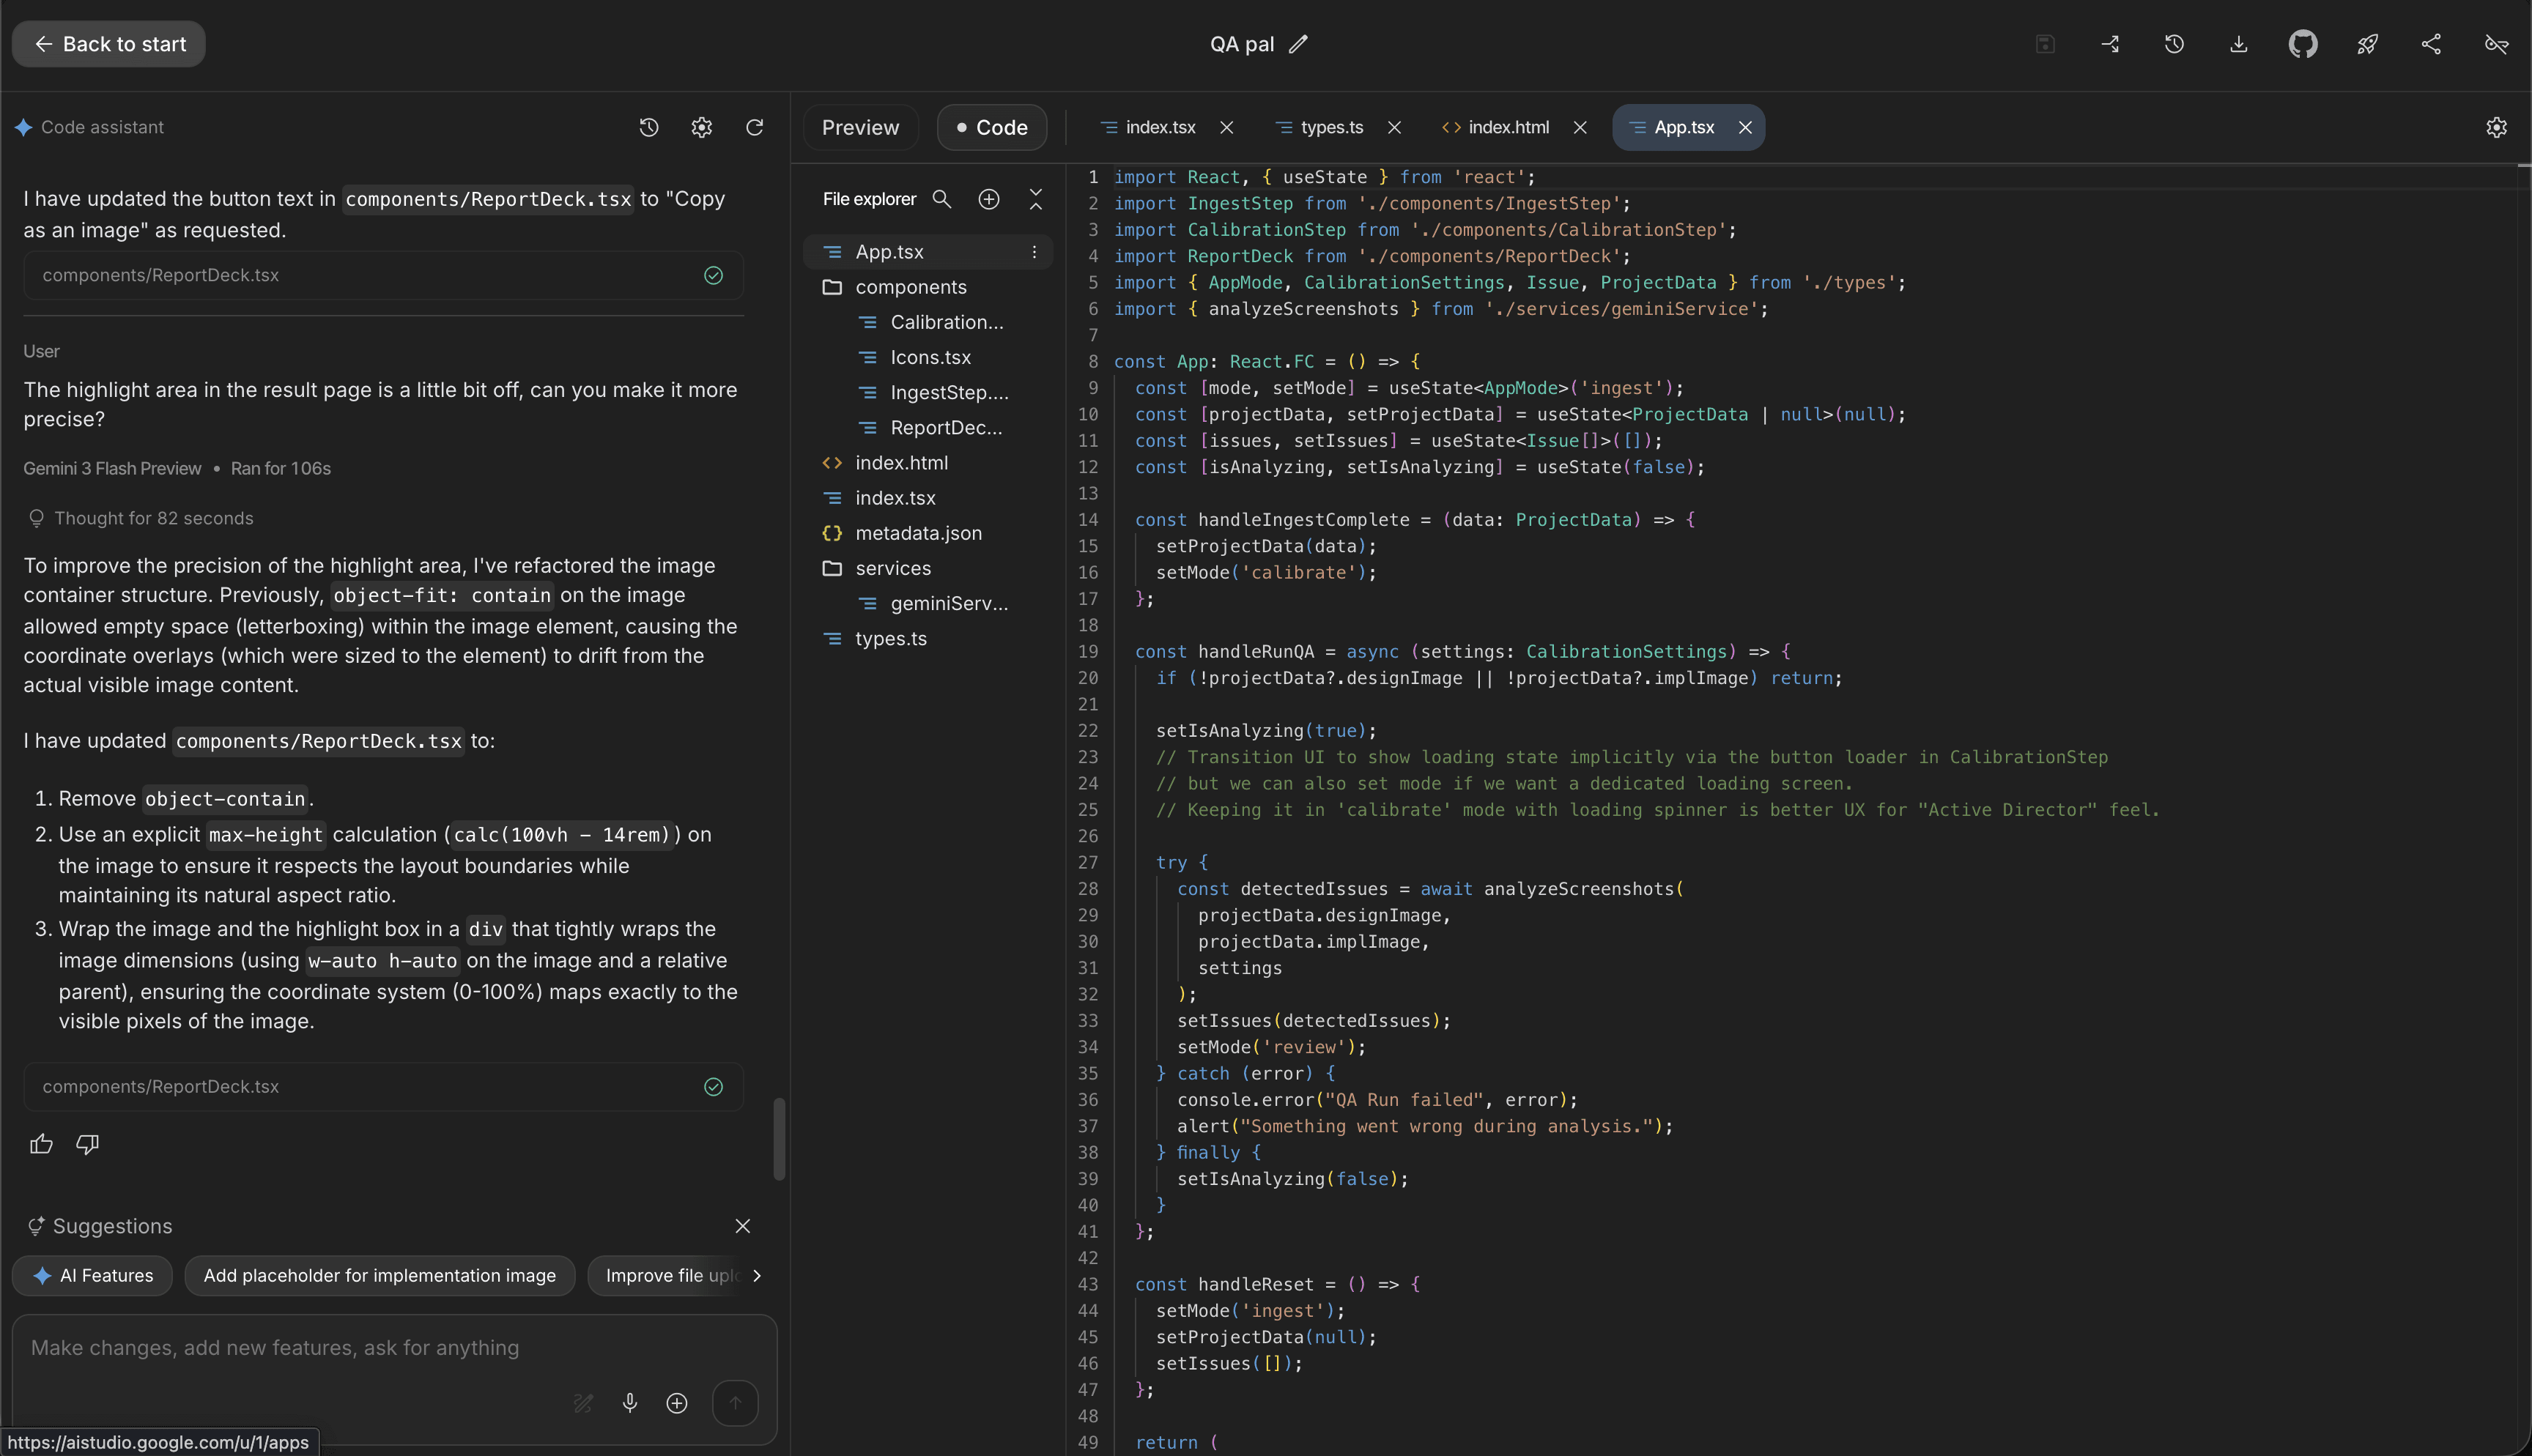Viewport: 2532px width, 1456px height.
Task: Click the share icon in top bar
Action: click(x=2431, y=44)
